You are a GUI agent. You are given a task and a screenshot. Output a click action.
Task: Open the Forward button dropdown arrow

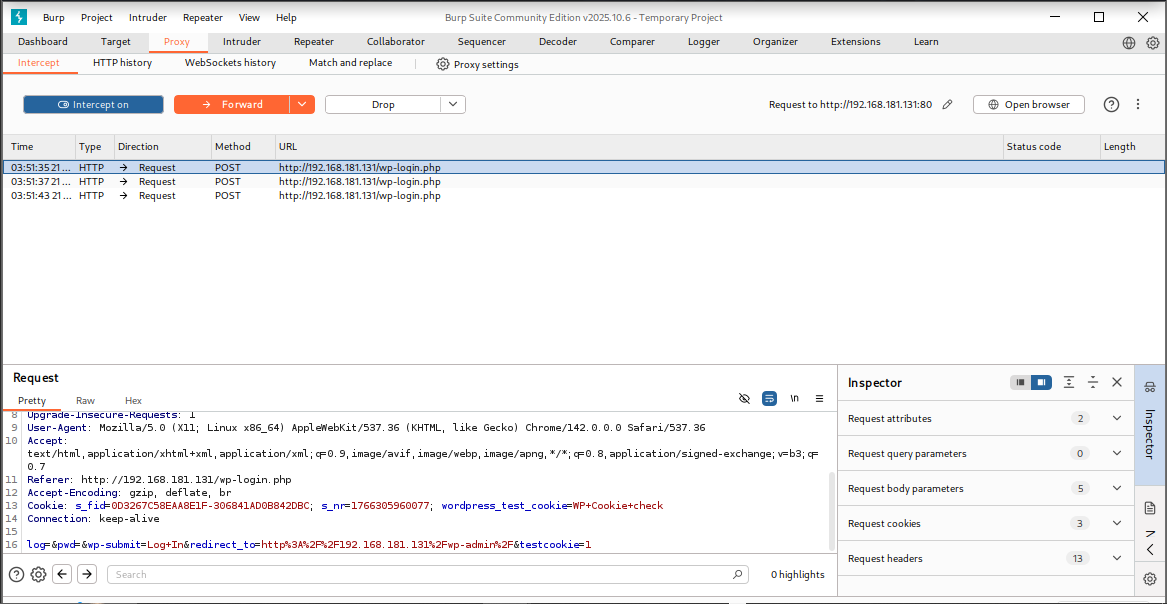pyautogui.click(x=302, y=104)
